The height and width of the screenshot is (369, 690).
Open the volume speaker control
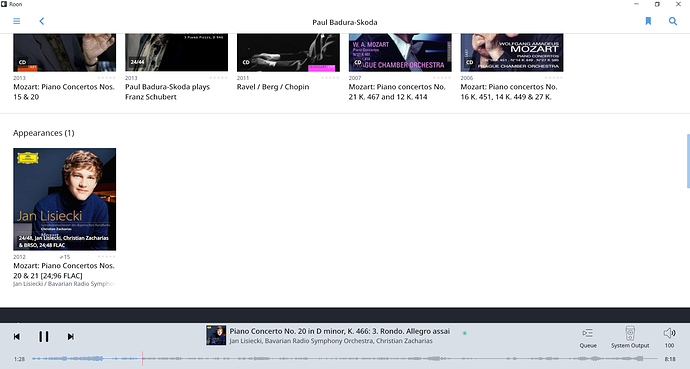[669, 333]
